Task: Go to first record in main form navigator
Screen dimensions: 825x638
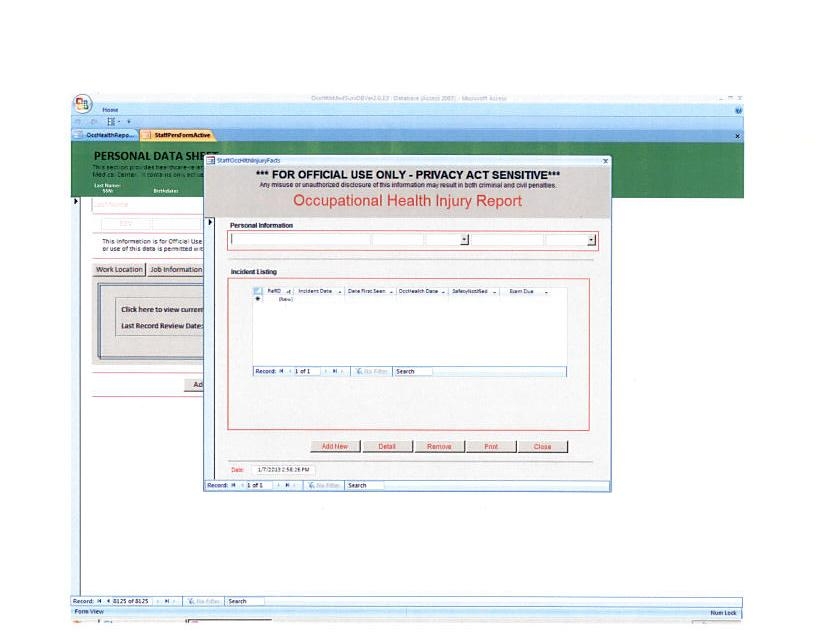Action: [99, 601]
